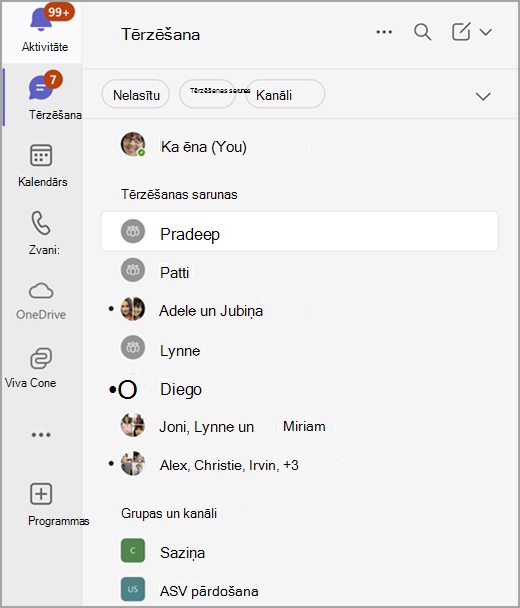Viewport: 520px width, 608px height.
Task: Click the Ka ēna profile avatar
Action: click(x=133, y=144)
